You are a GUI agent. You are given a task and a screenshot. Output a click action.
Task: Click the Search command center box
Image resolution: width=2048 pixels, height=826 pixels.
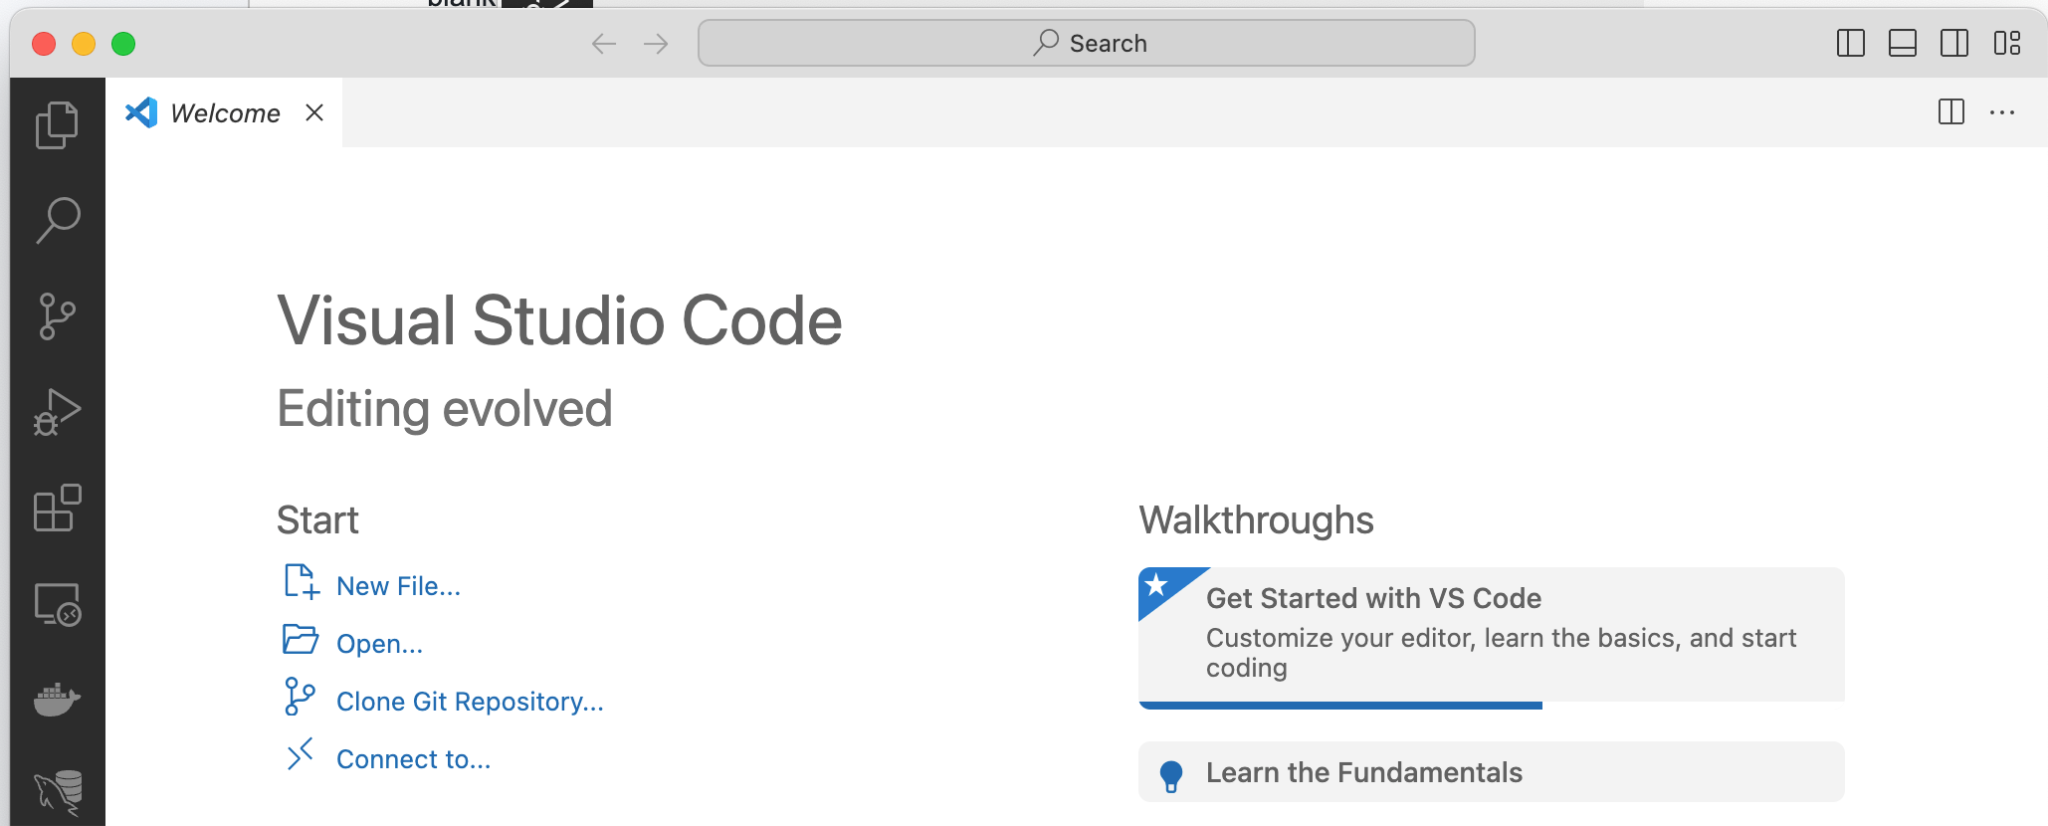[1086, 43]
